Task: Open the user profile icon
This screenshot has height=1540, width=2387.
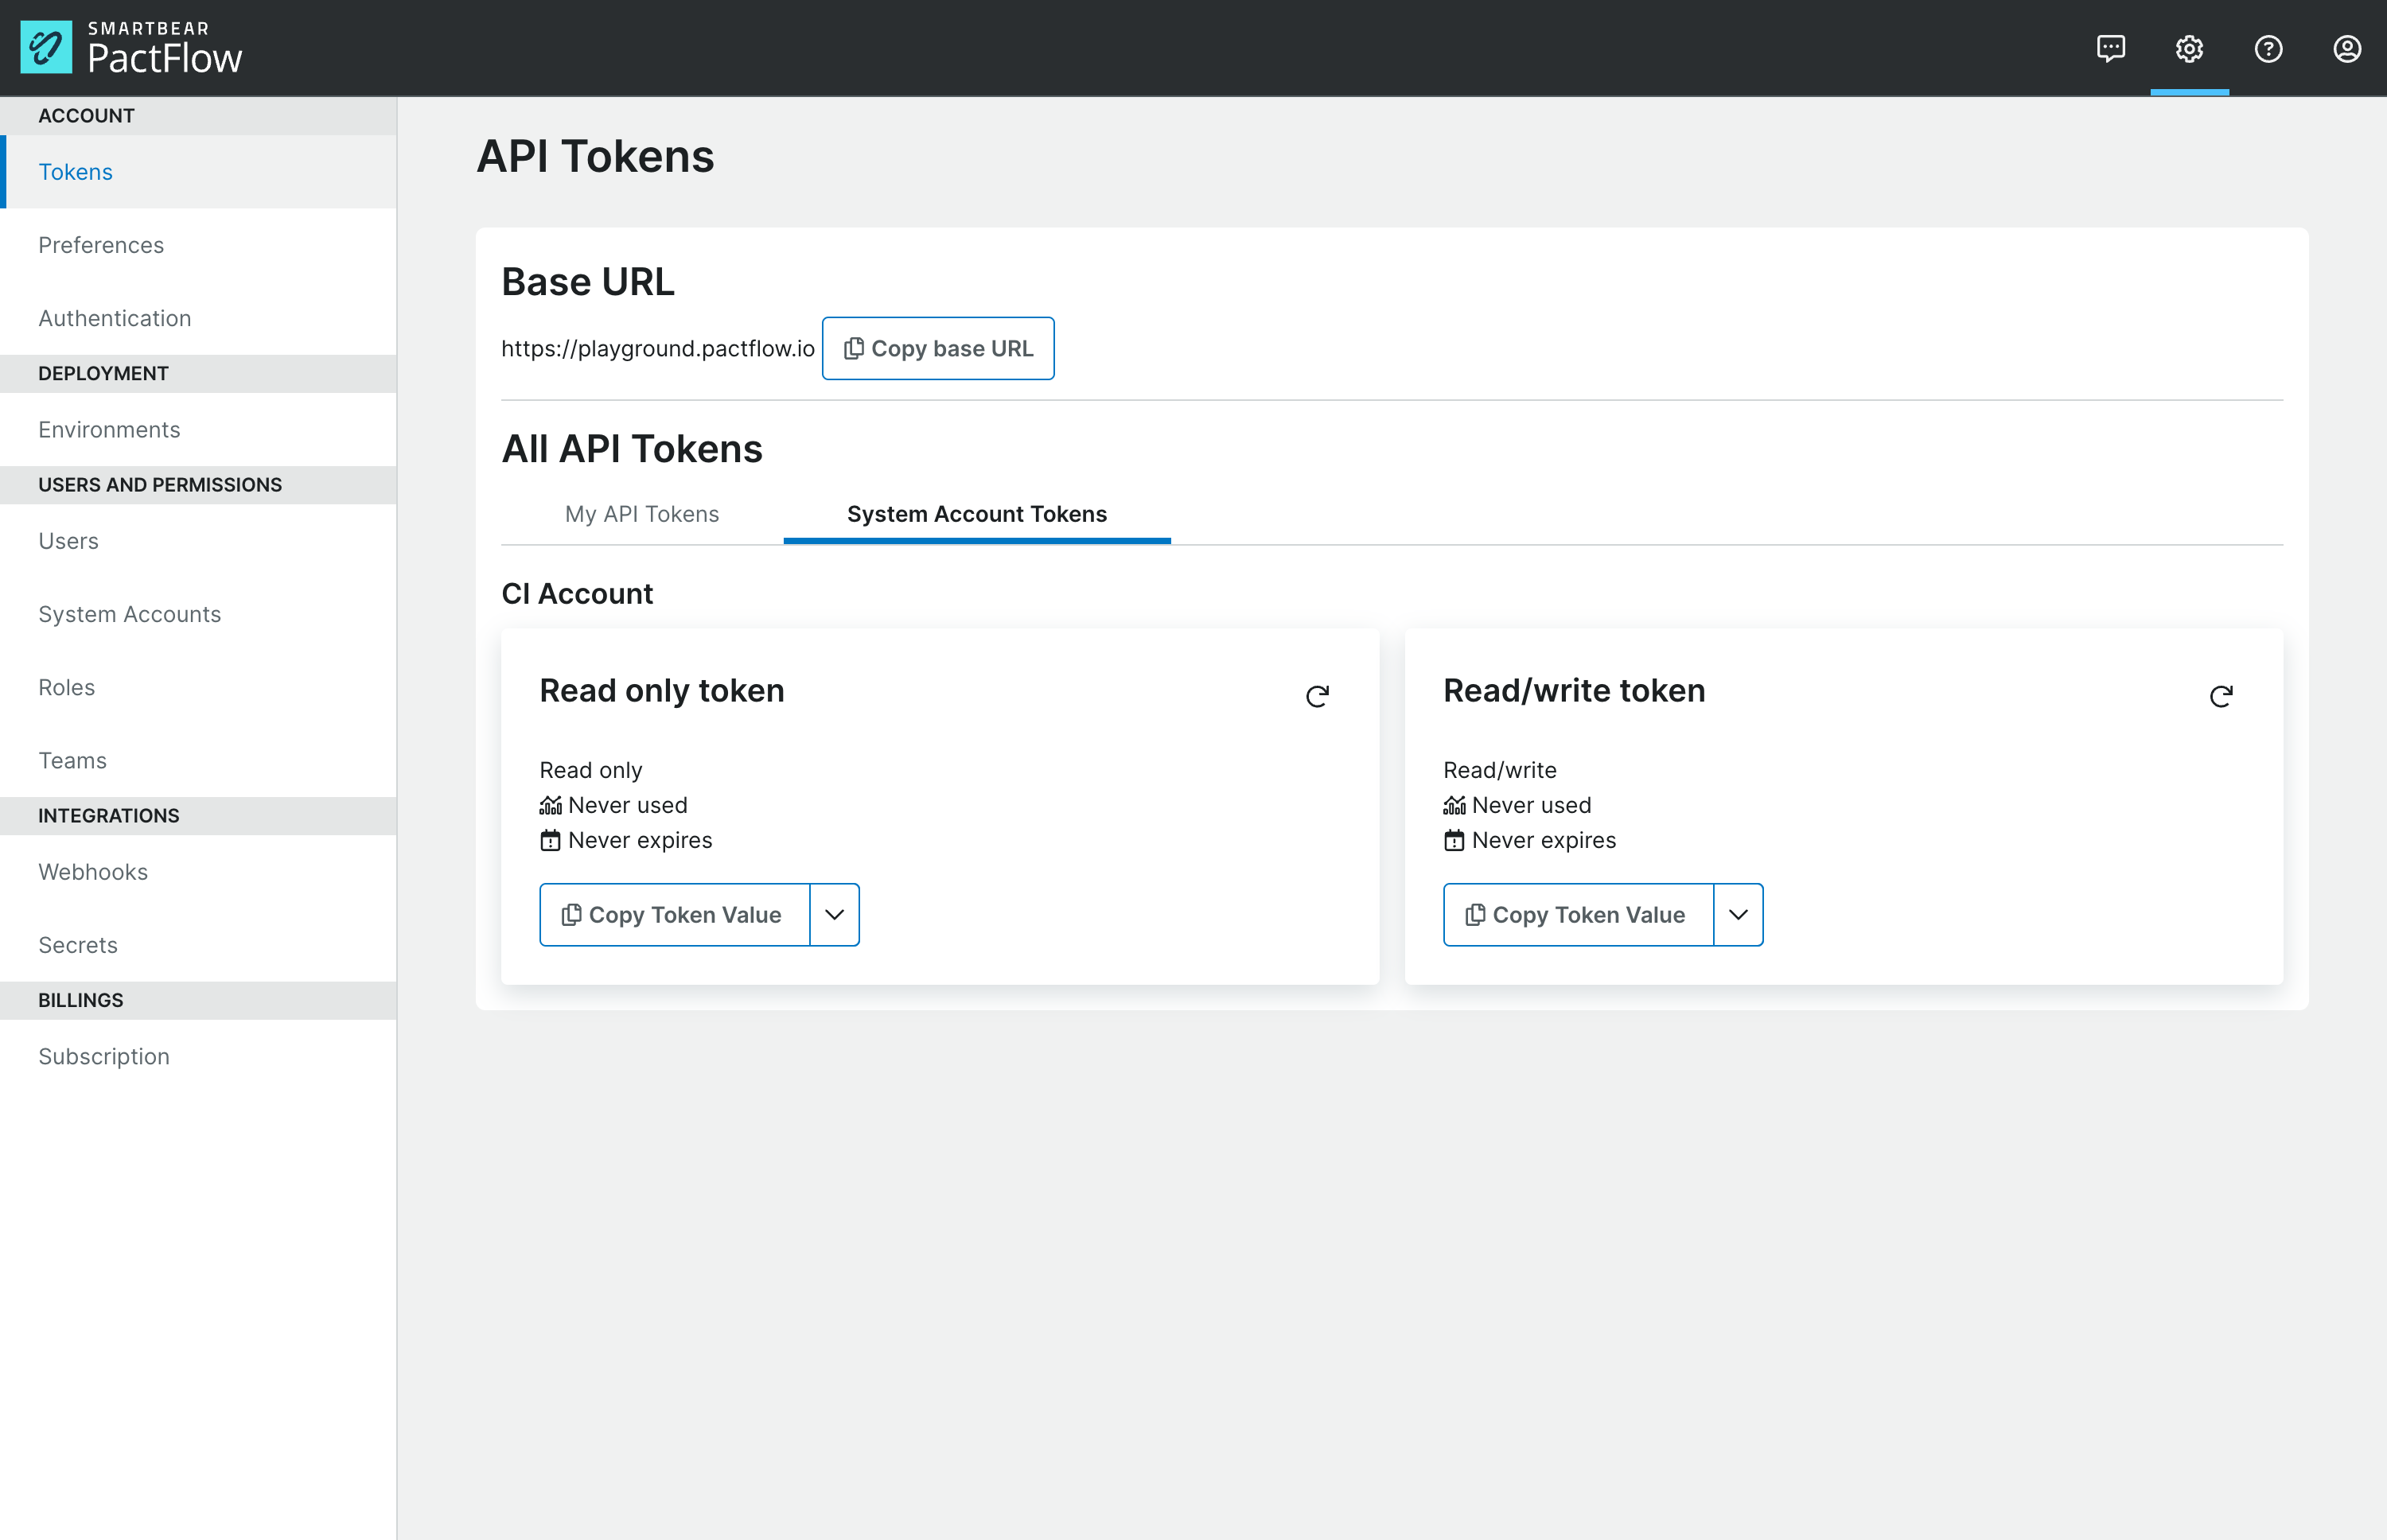Action: [x=2346, y=48]
